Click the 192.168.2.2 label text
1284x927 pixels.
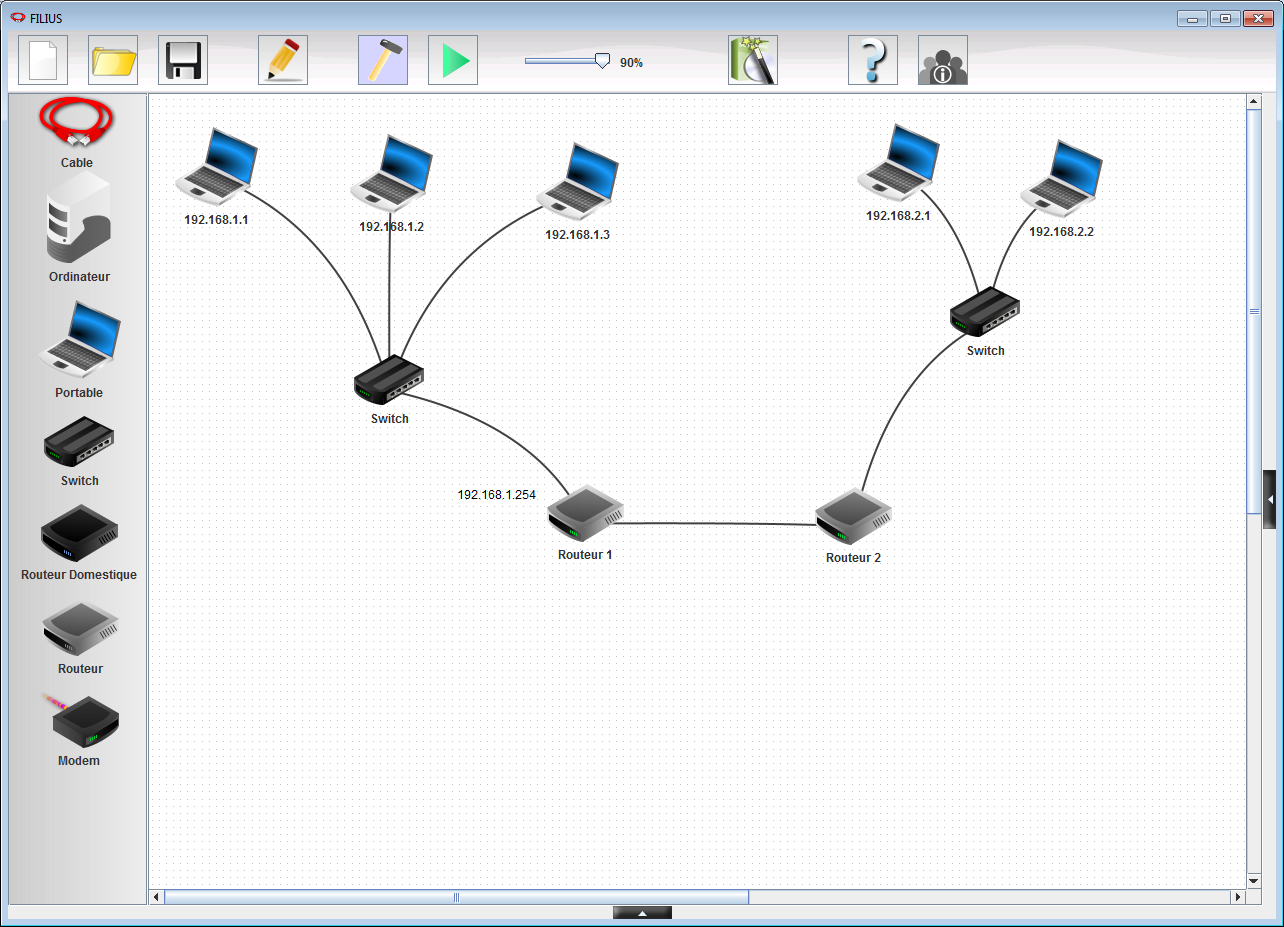click(1061, 231)
